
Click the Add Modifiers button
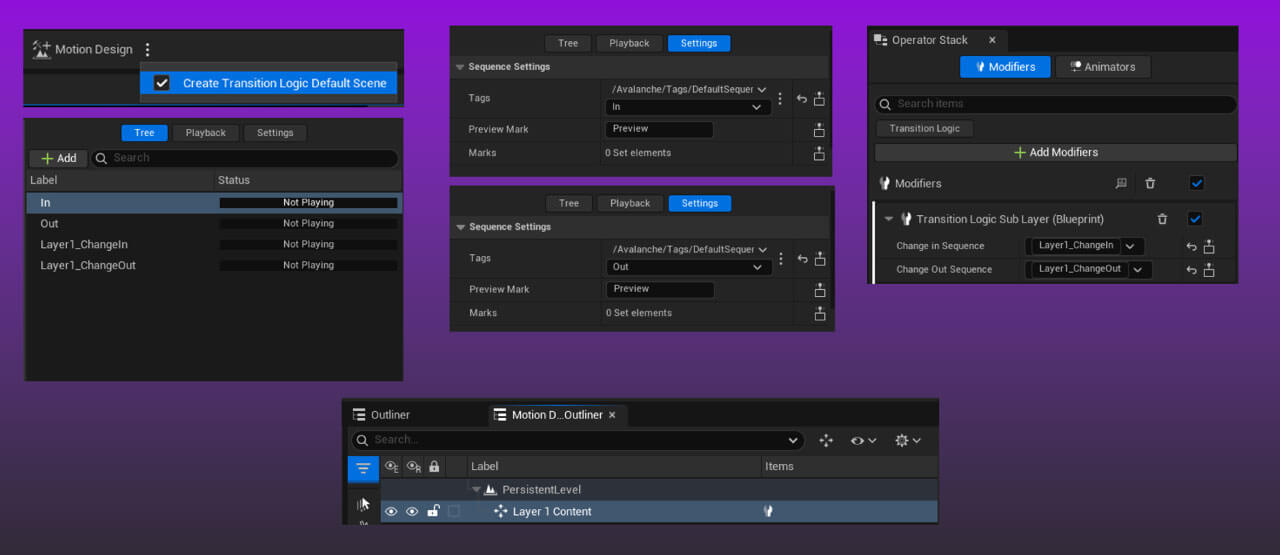(x=1056, y=152)
